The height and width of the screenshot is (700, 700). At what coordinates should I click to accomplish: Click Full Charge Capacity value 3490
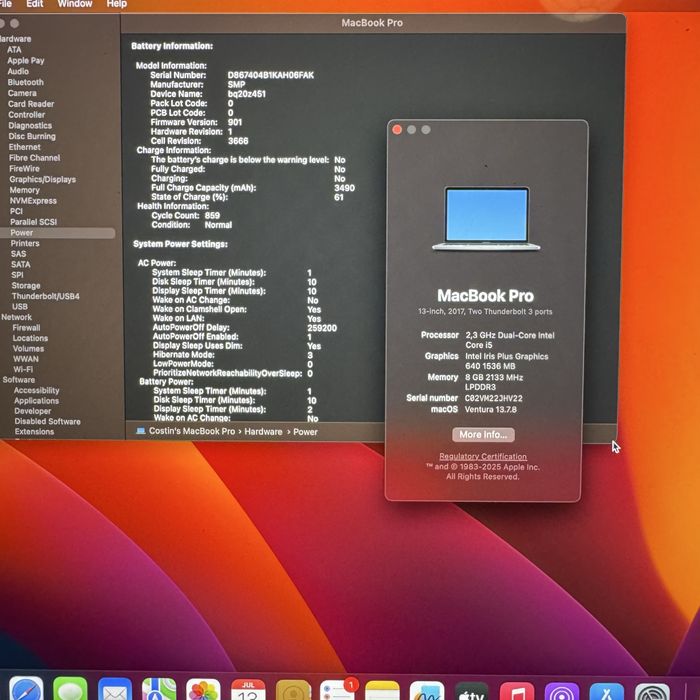coord(344,188)
